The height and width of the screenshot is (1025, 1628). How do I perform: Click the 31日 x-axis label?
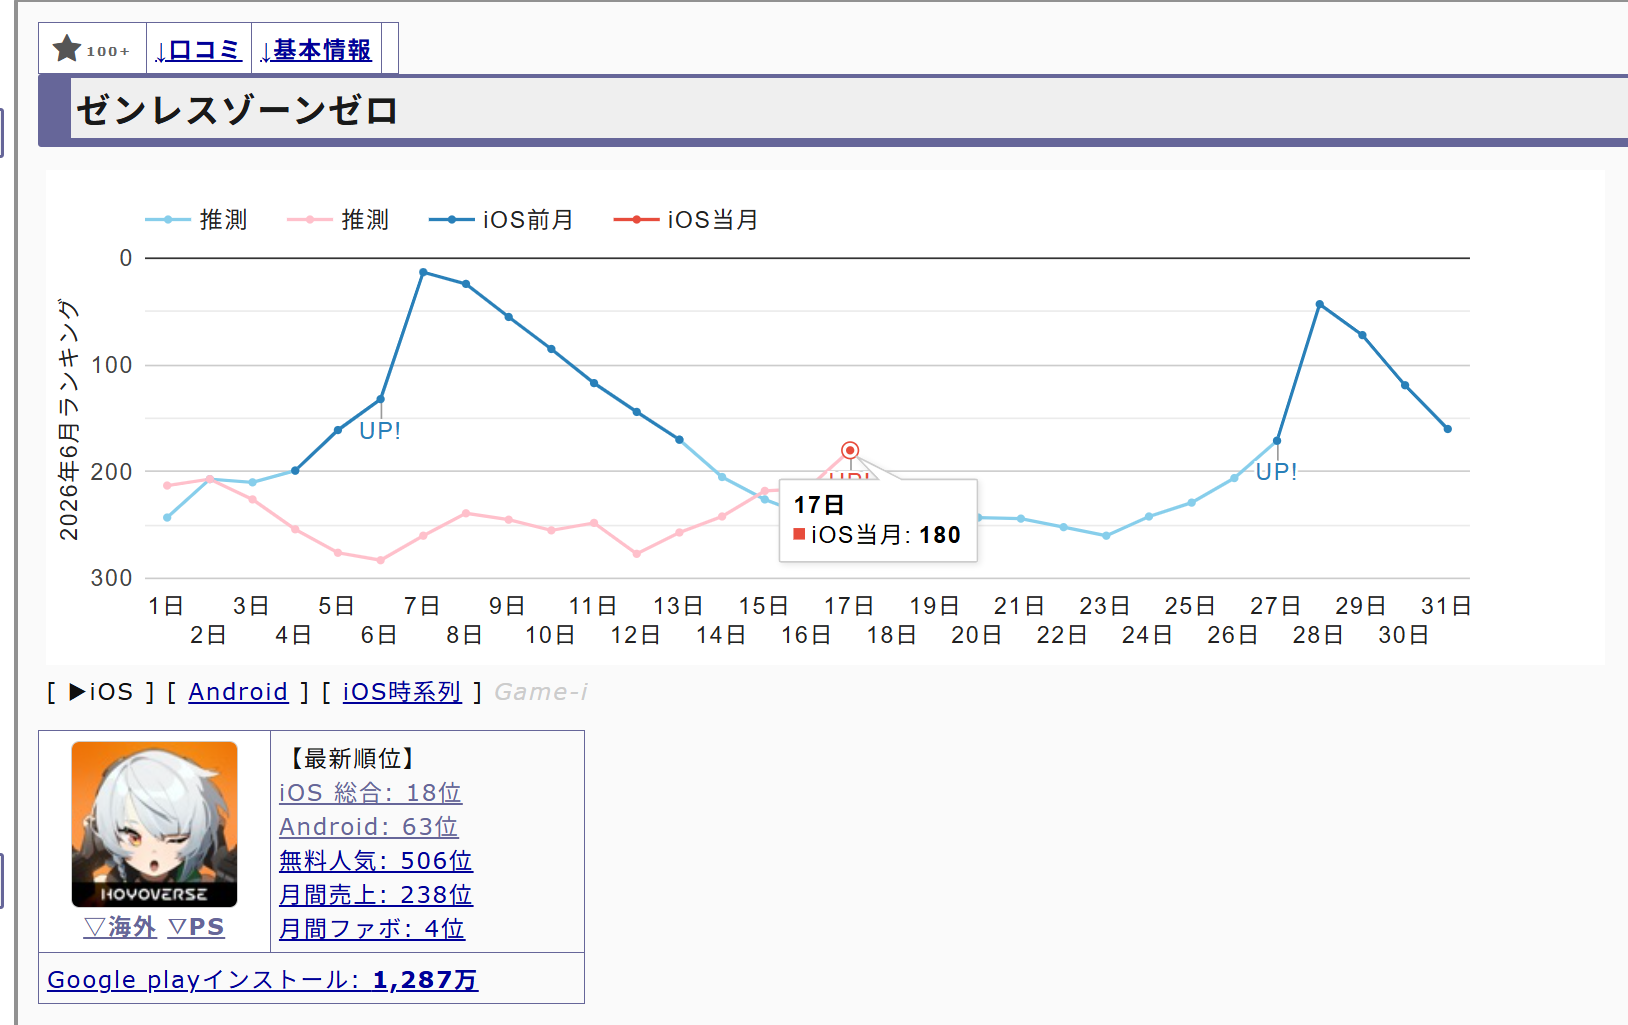point(1446,606)
